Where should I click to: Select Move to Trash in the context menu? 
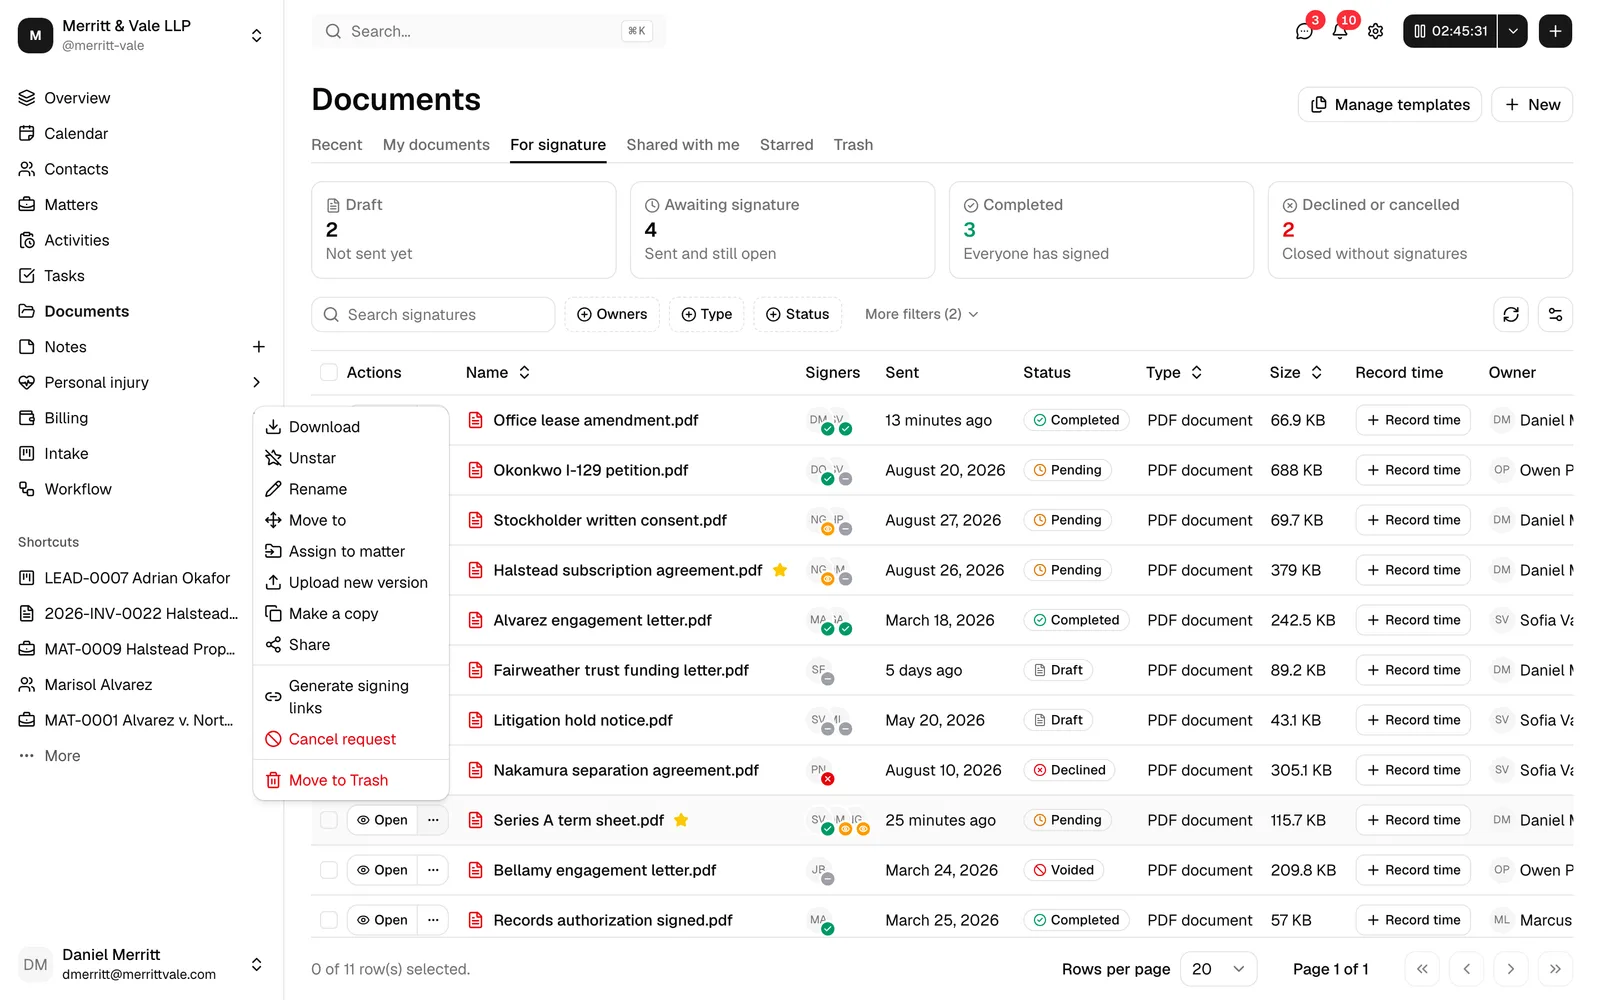[x=351, y=780]
